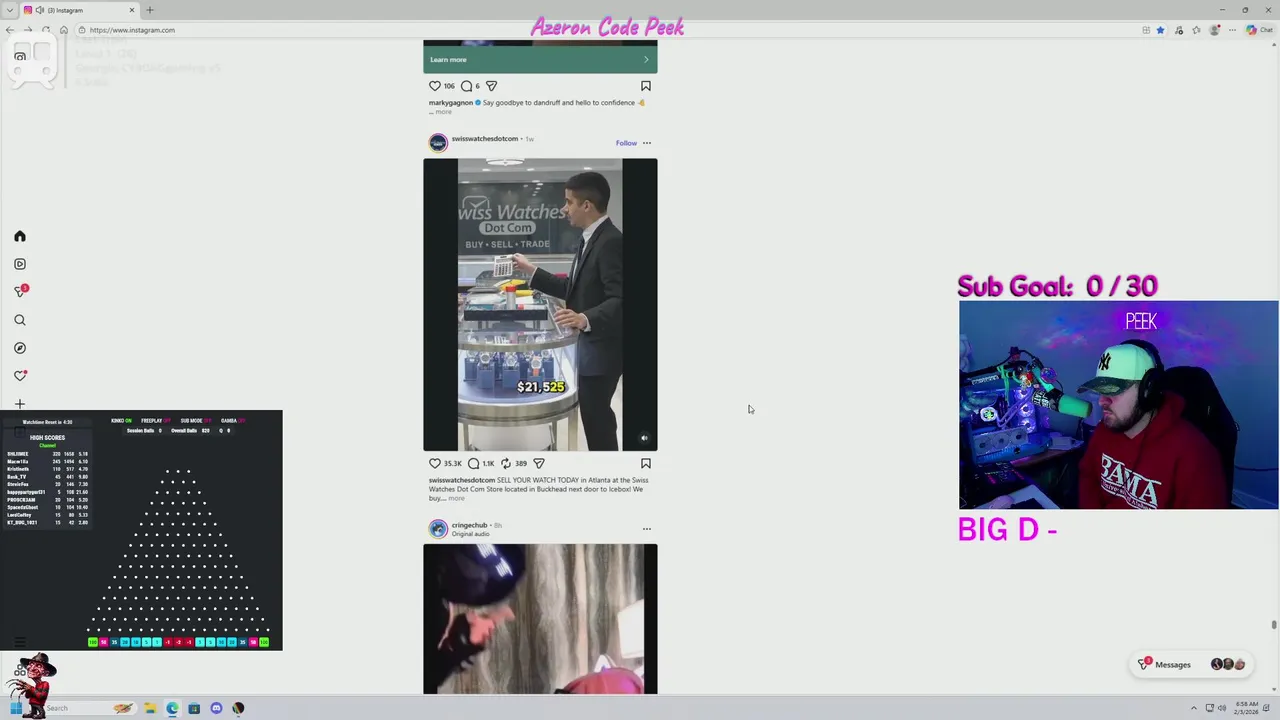Open Microsoft Edge from the taskbar
1280x720 pixels.
pos(172,708)
